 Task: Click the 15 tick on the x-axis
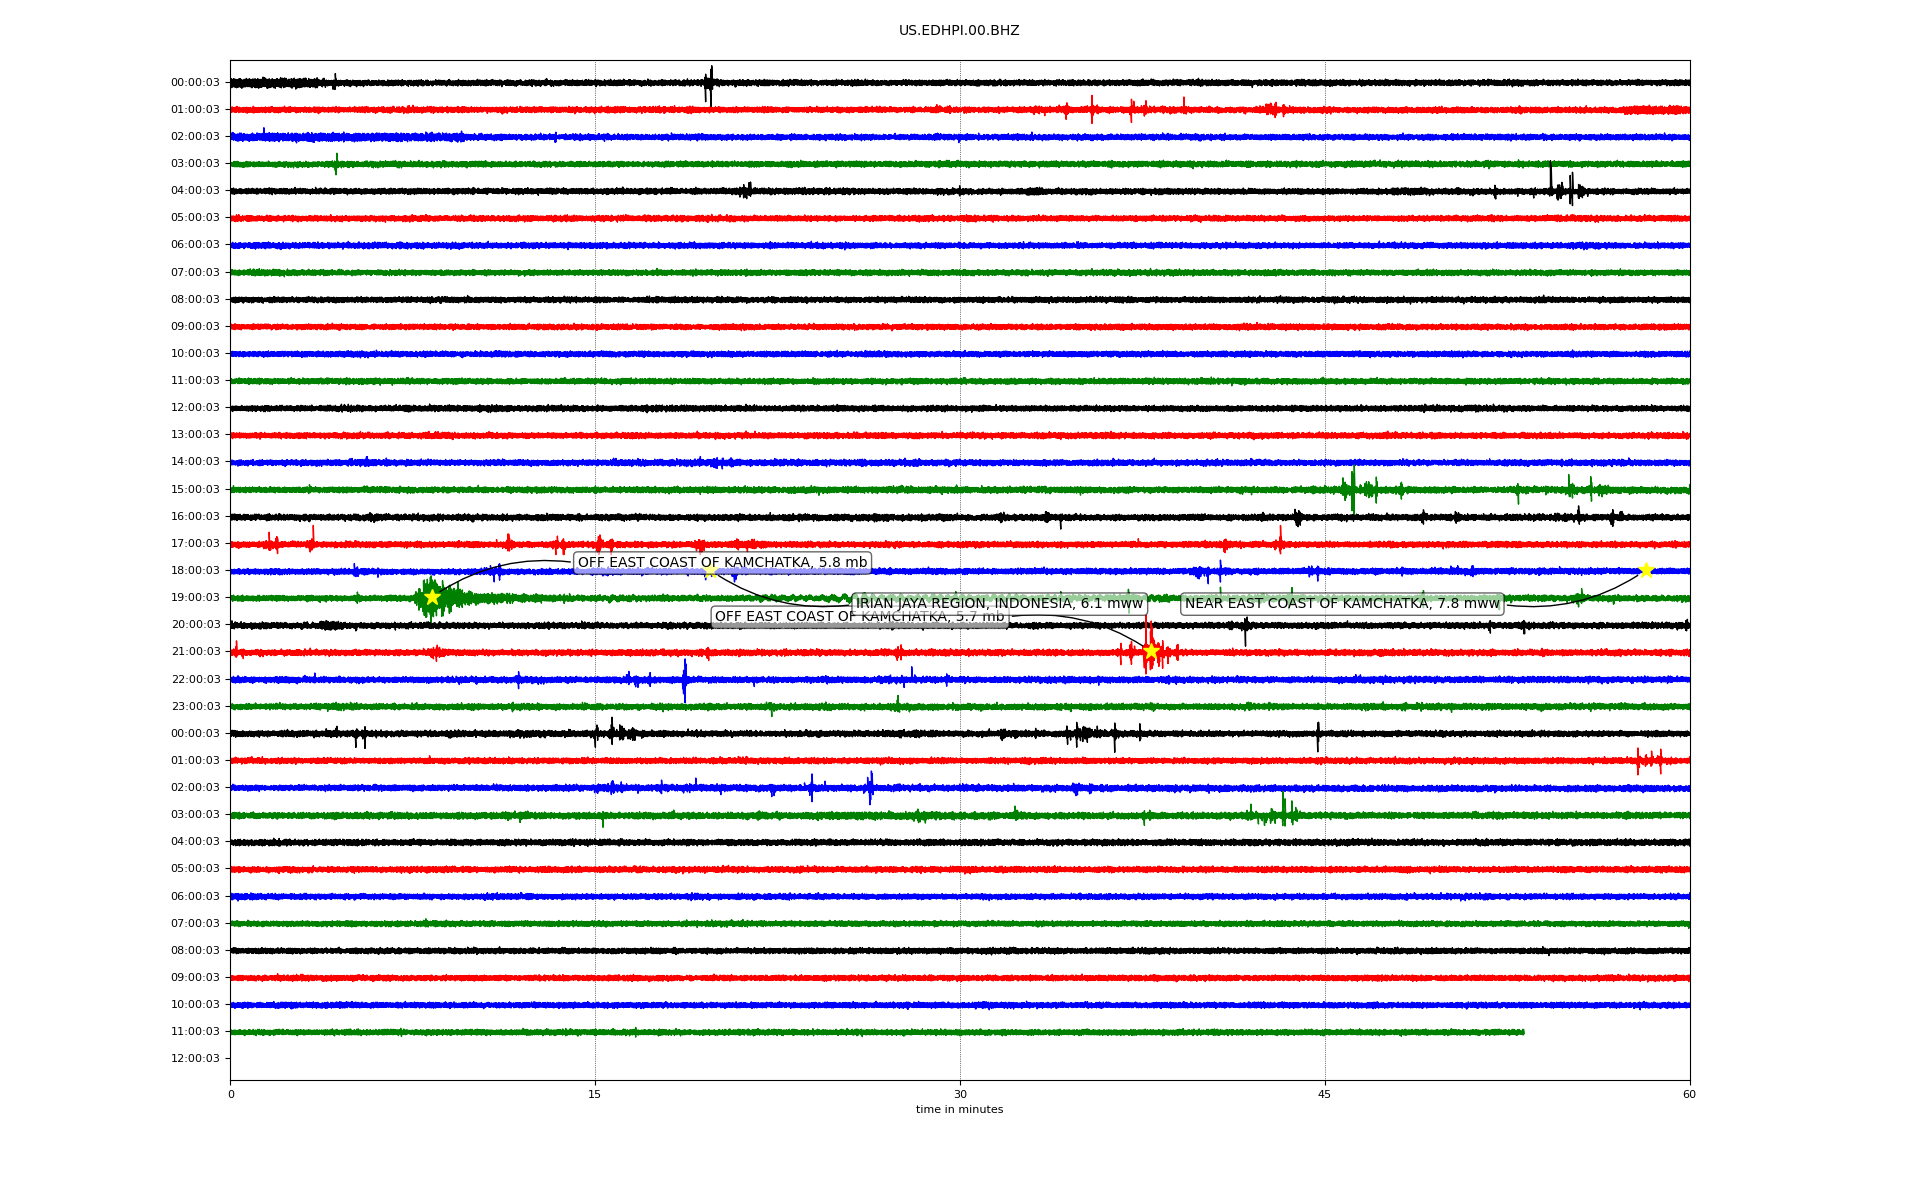tap(595, 1094)
